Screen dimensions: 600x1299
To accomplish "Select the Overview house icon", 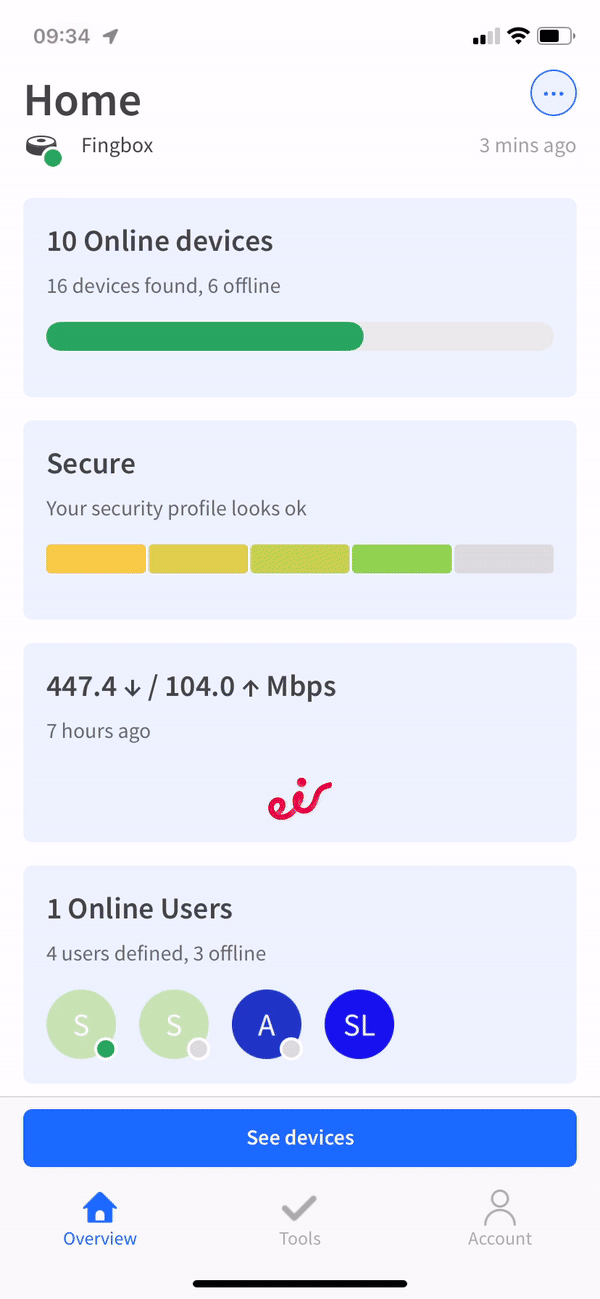I will click(x=99, y=1206).
